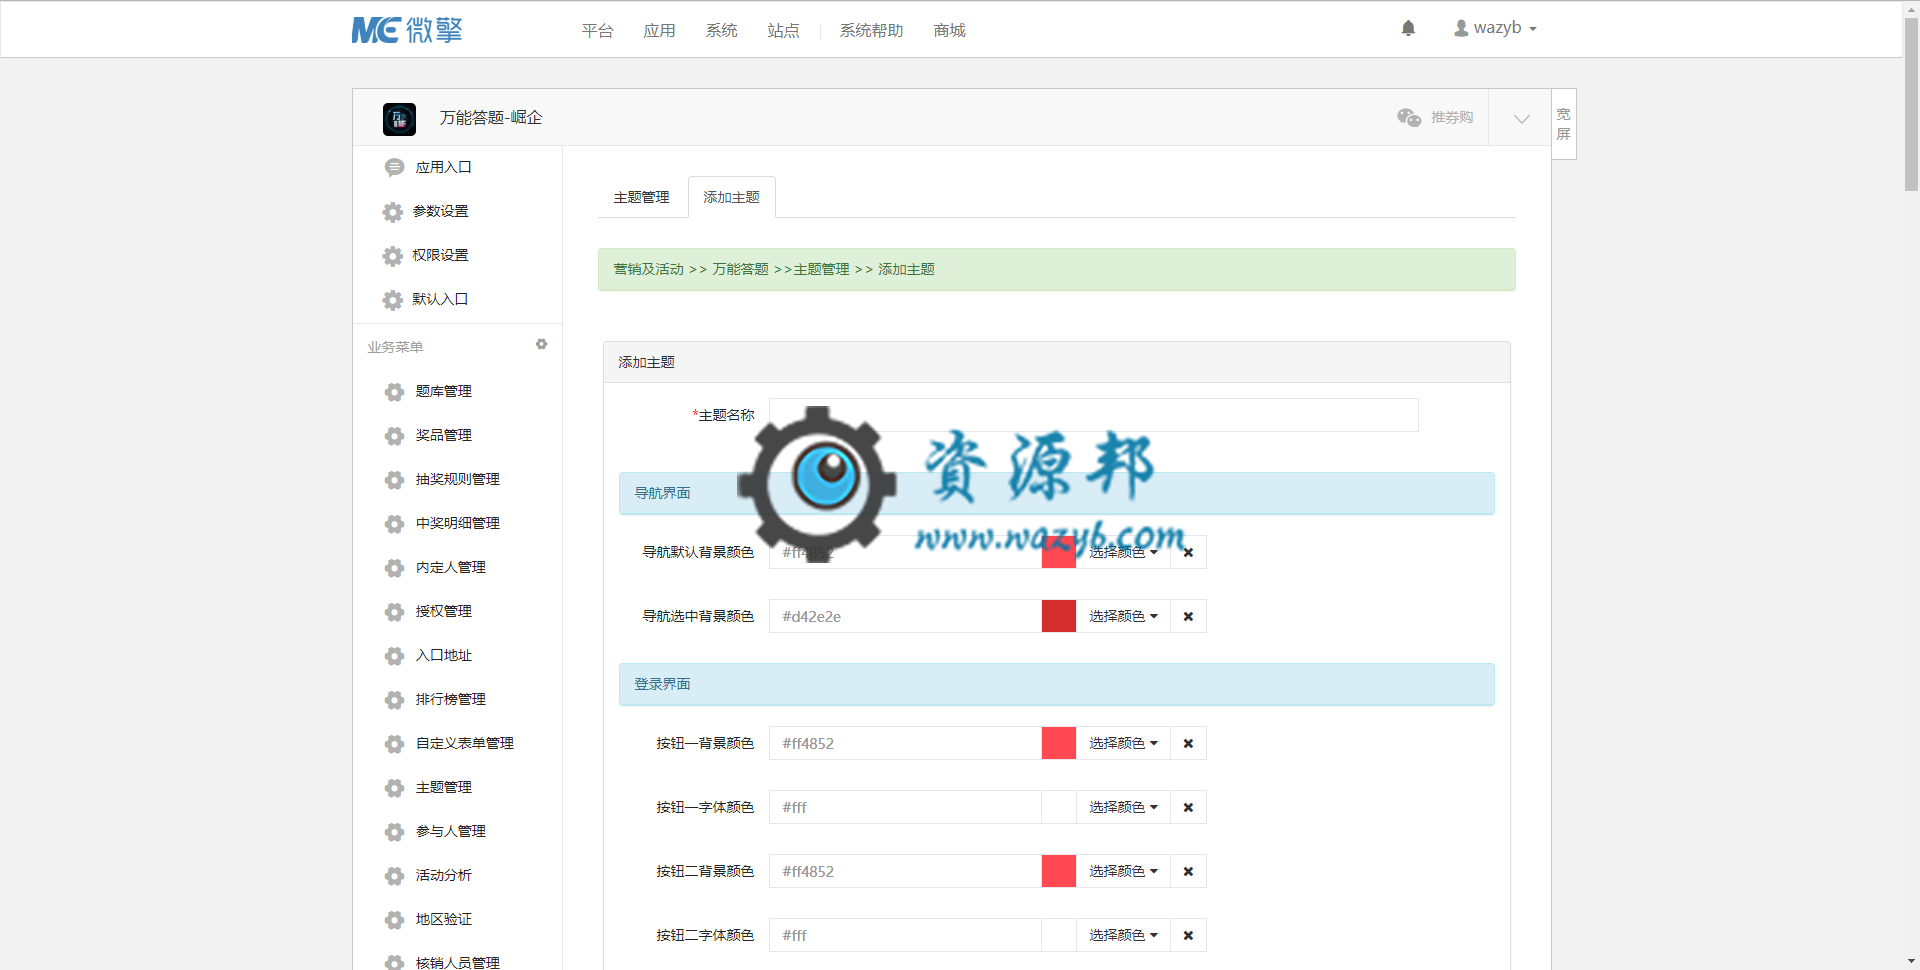
Task: Open 活动分析 in the sidebar
Action: (443, 875)
